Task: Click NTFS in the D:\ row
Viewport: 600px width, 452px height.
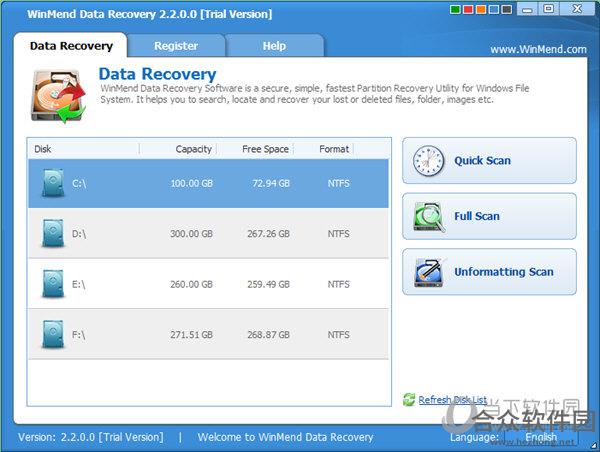Action: point(338,234)
